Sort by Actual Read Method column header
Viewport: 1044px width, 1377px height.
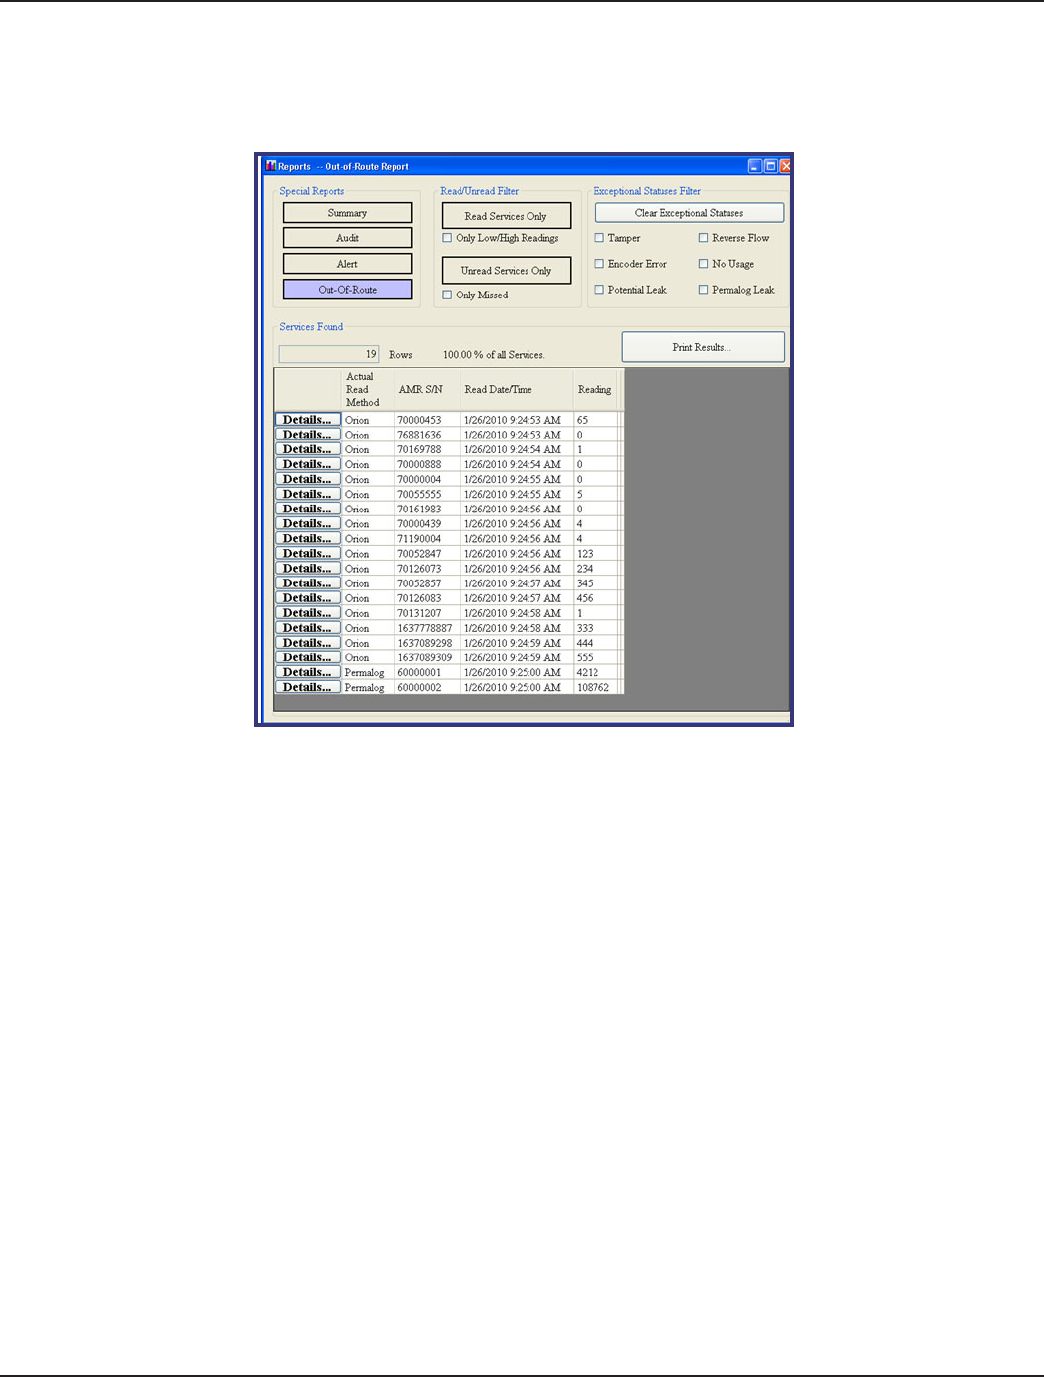tap(367, 390)
